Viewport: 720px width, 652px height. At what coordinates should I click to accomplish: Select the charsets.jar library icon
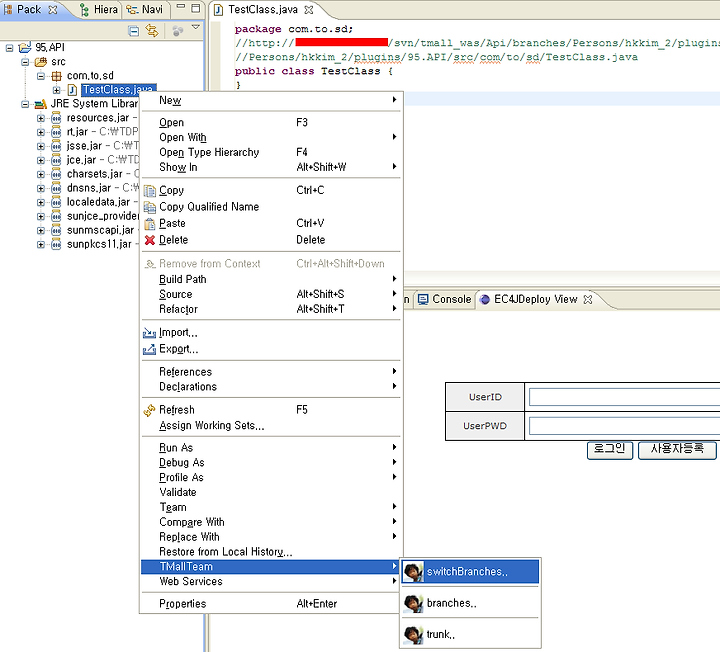(56, 174)
